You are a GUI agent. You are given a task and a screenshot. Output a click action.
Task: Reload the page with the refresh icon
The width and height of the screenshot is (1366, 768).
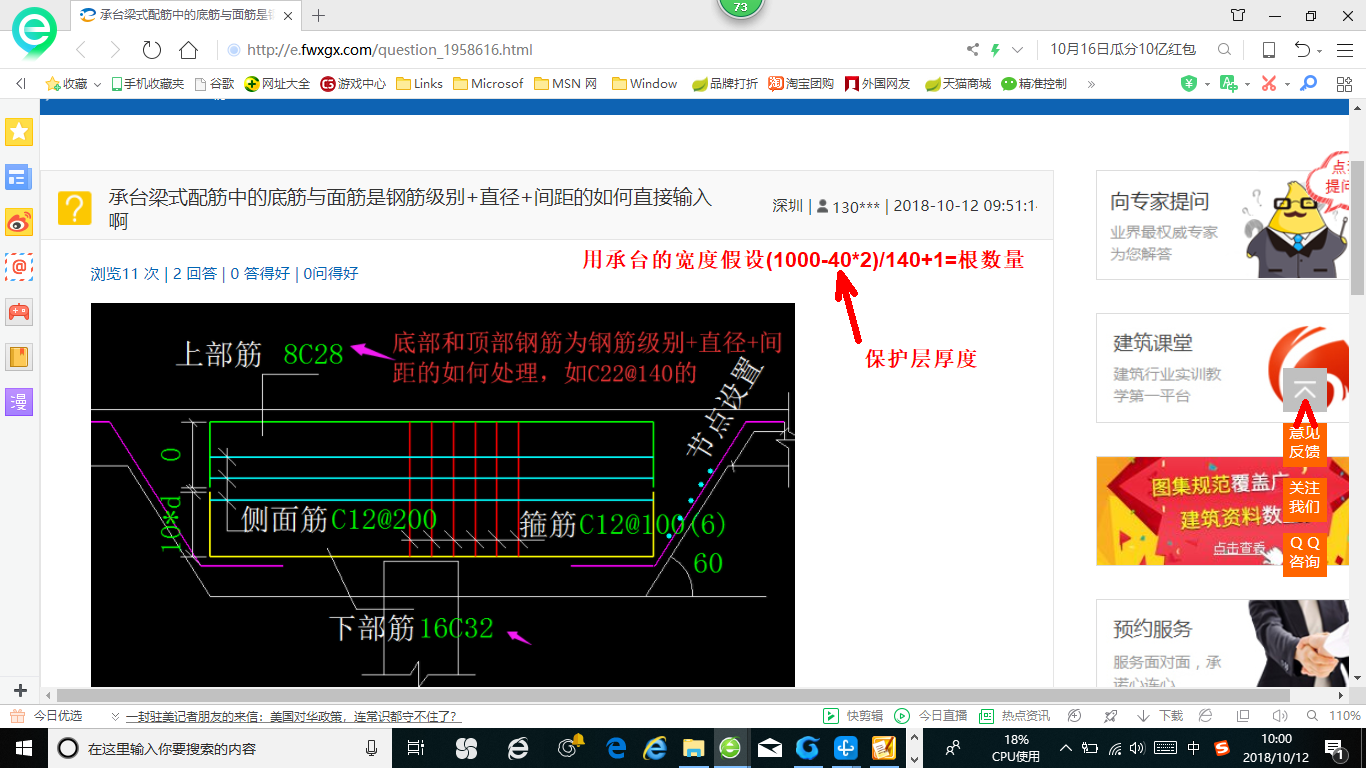[x=152, y=50]
